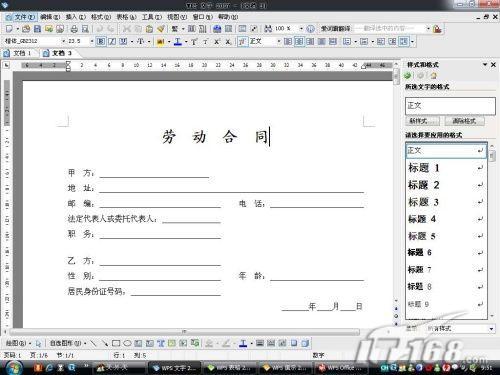This screenshot has width=500, height=375.
Task: Open the font color dropdown arrow
Action: 186,42
